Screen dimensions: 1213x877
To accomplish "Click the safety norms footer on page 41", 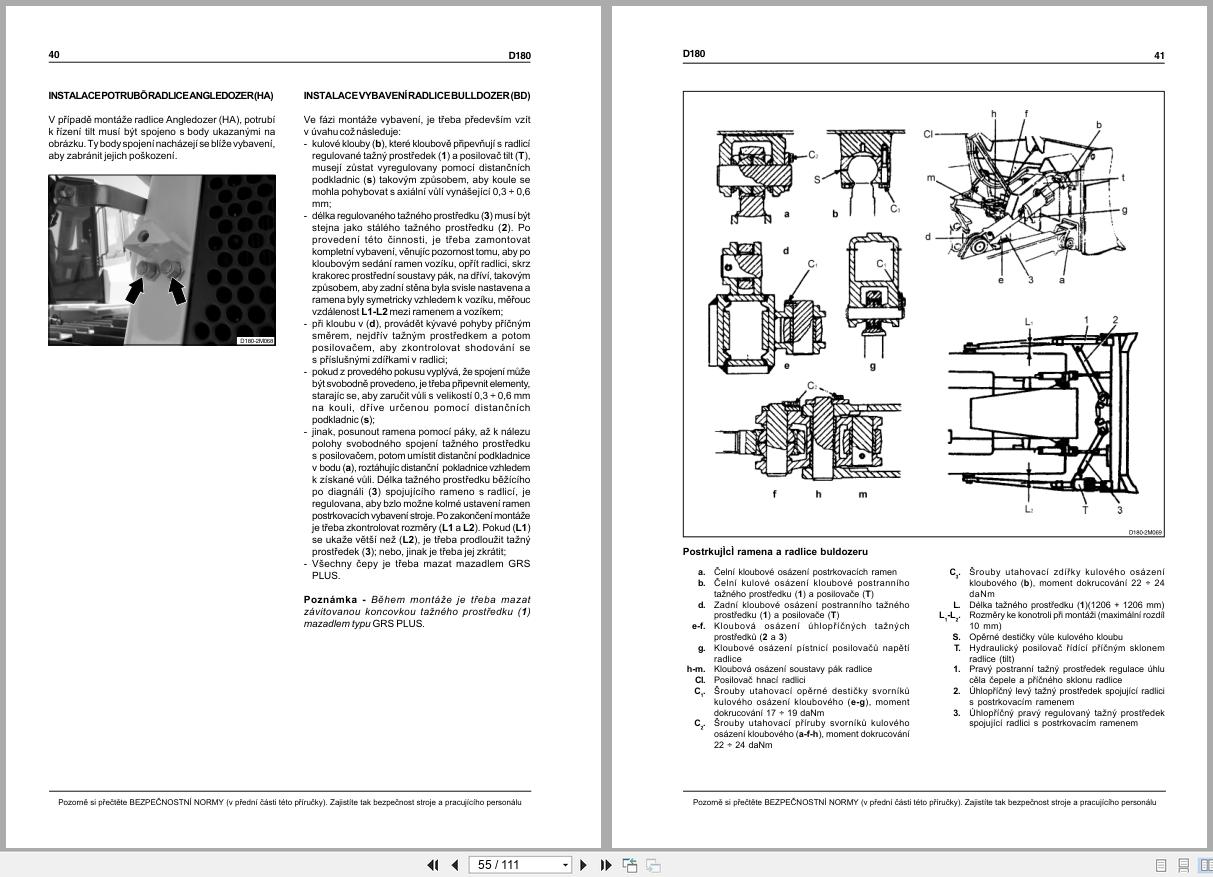I will 924,802.
